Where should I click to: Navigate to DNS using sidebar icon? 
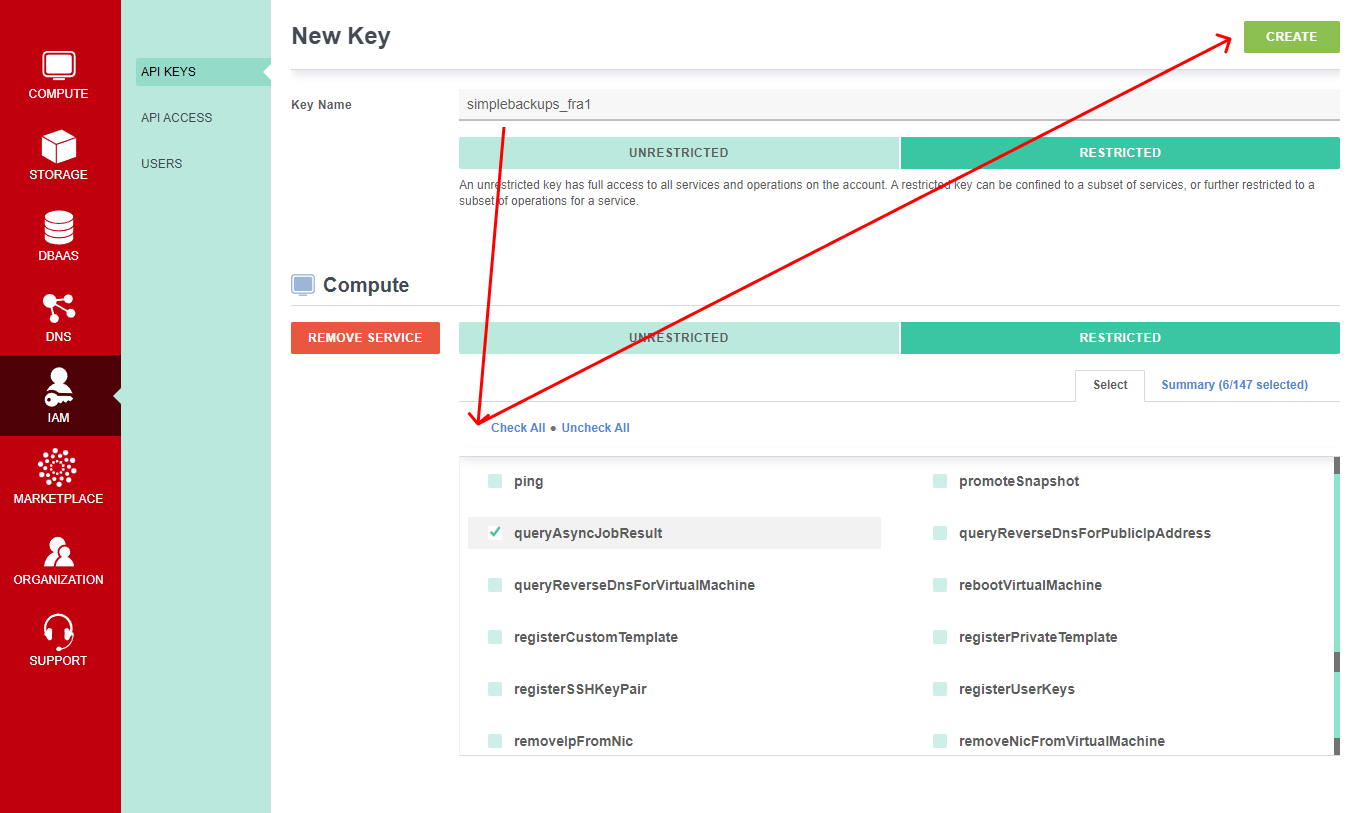click(58, 317)
